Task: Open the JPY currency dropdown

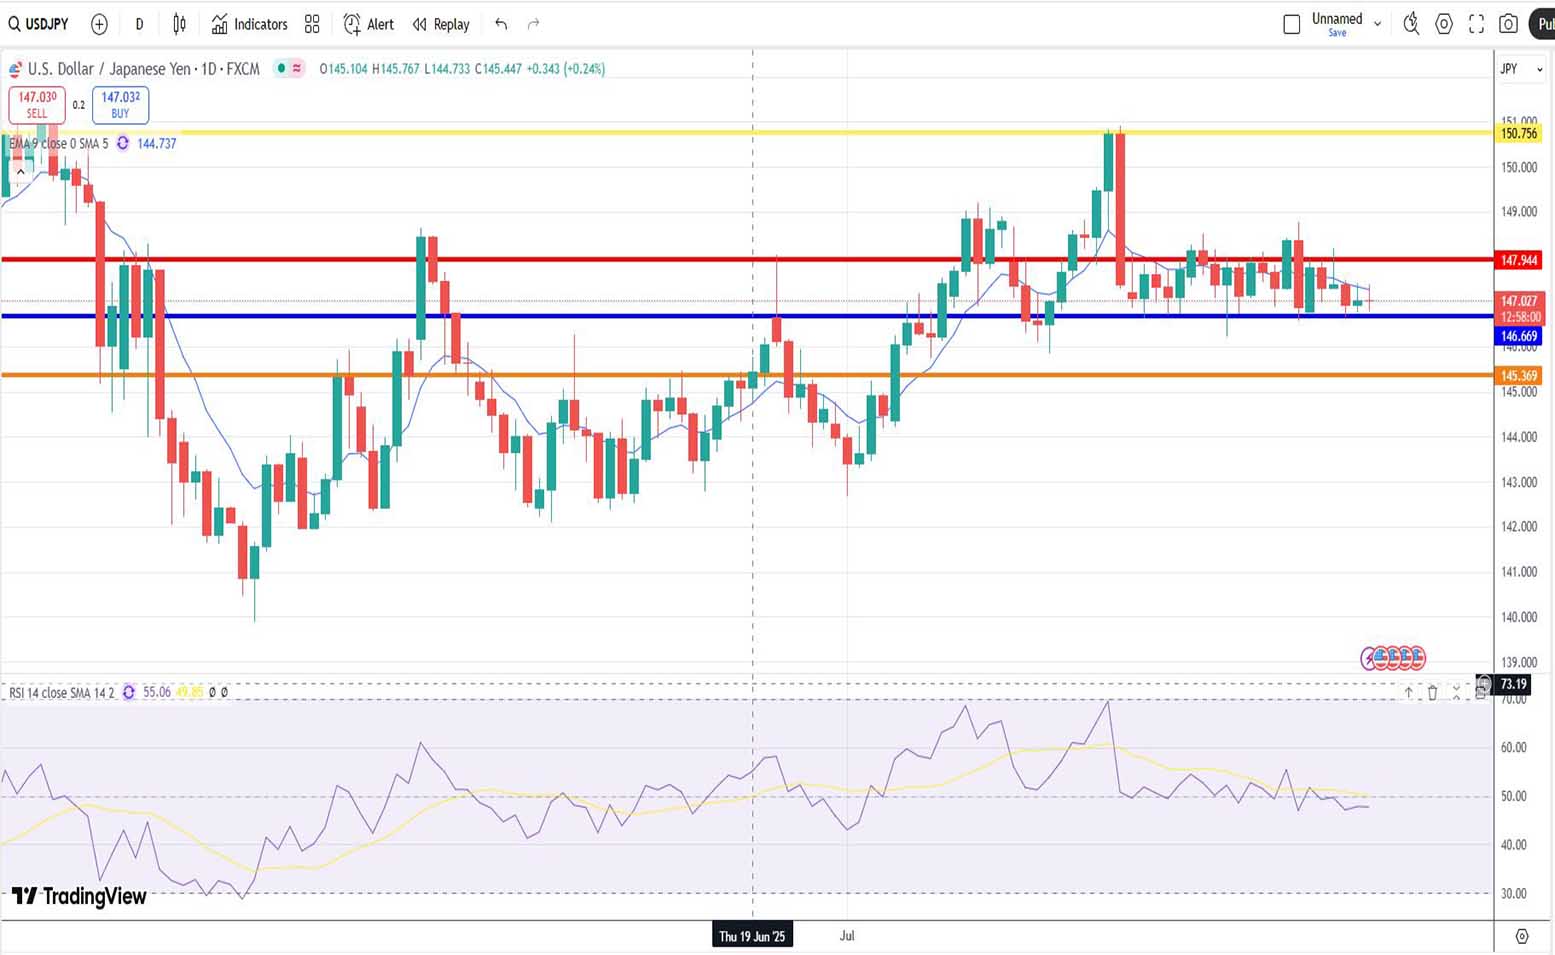Action: pyautogui.click(x=1520, y=69)
